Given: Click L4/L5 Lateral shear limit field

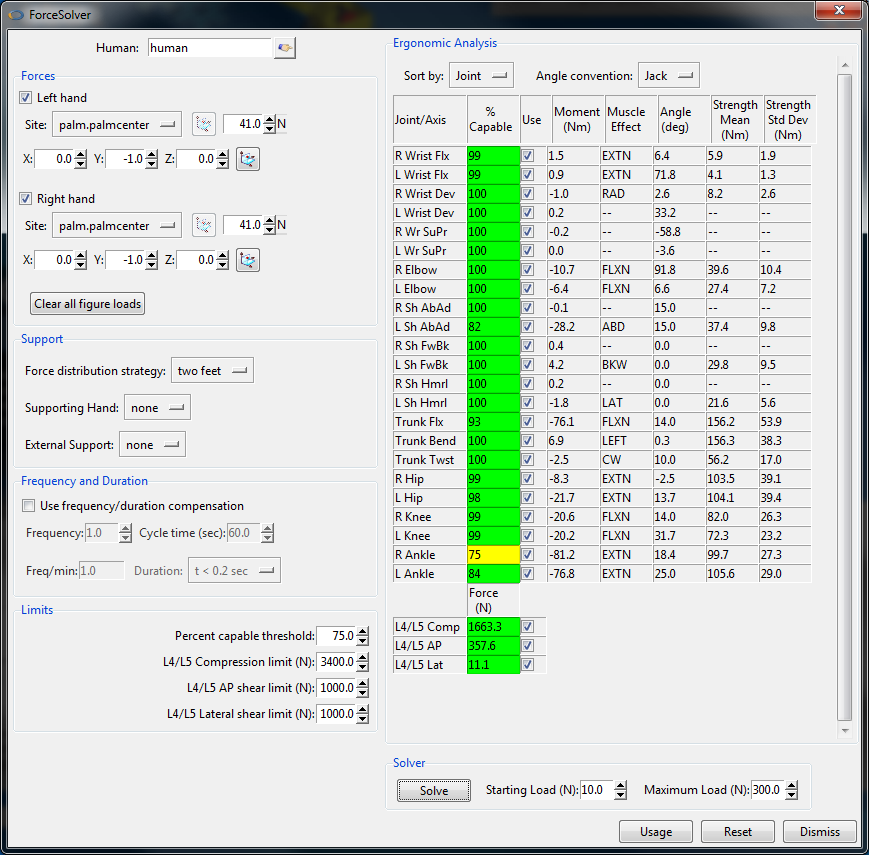Looking at the screenshot, I should click(x=336, y=714).
